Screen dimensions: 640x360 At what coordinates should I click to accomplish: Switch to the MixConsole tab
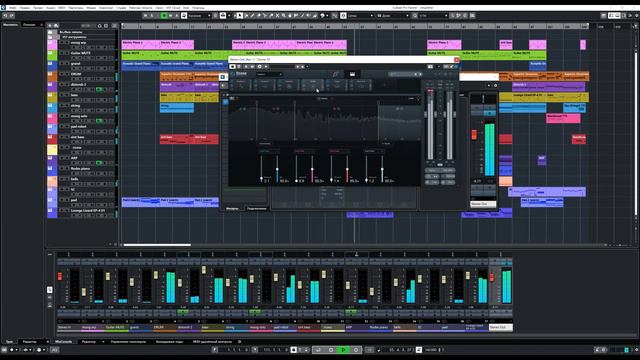(x=63, y=342)
